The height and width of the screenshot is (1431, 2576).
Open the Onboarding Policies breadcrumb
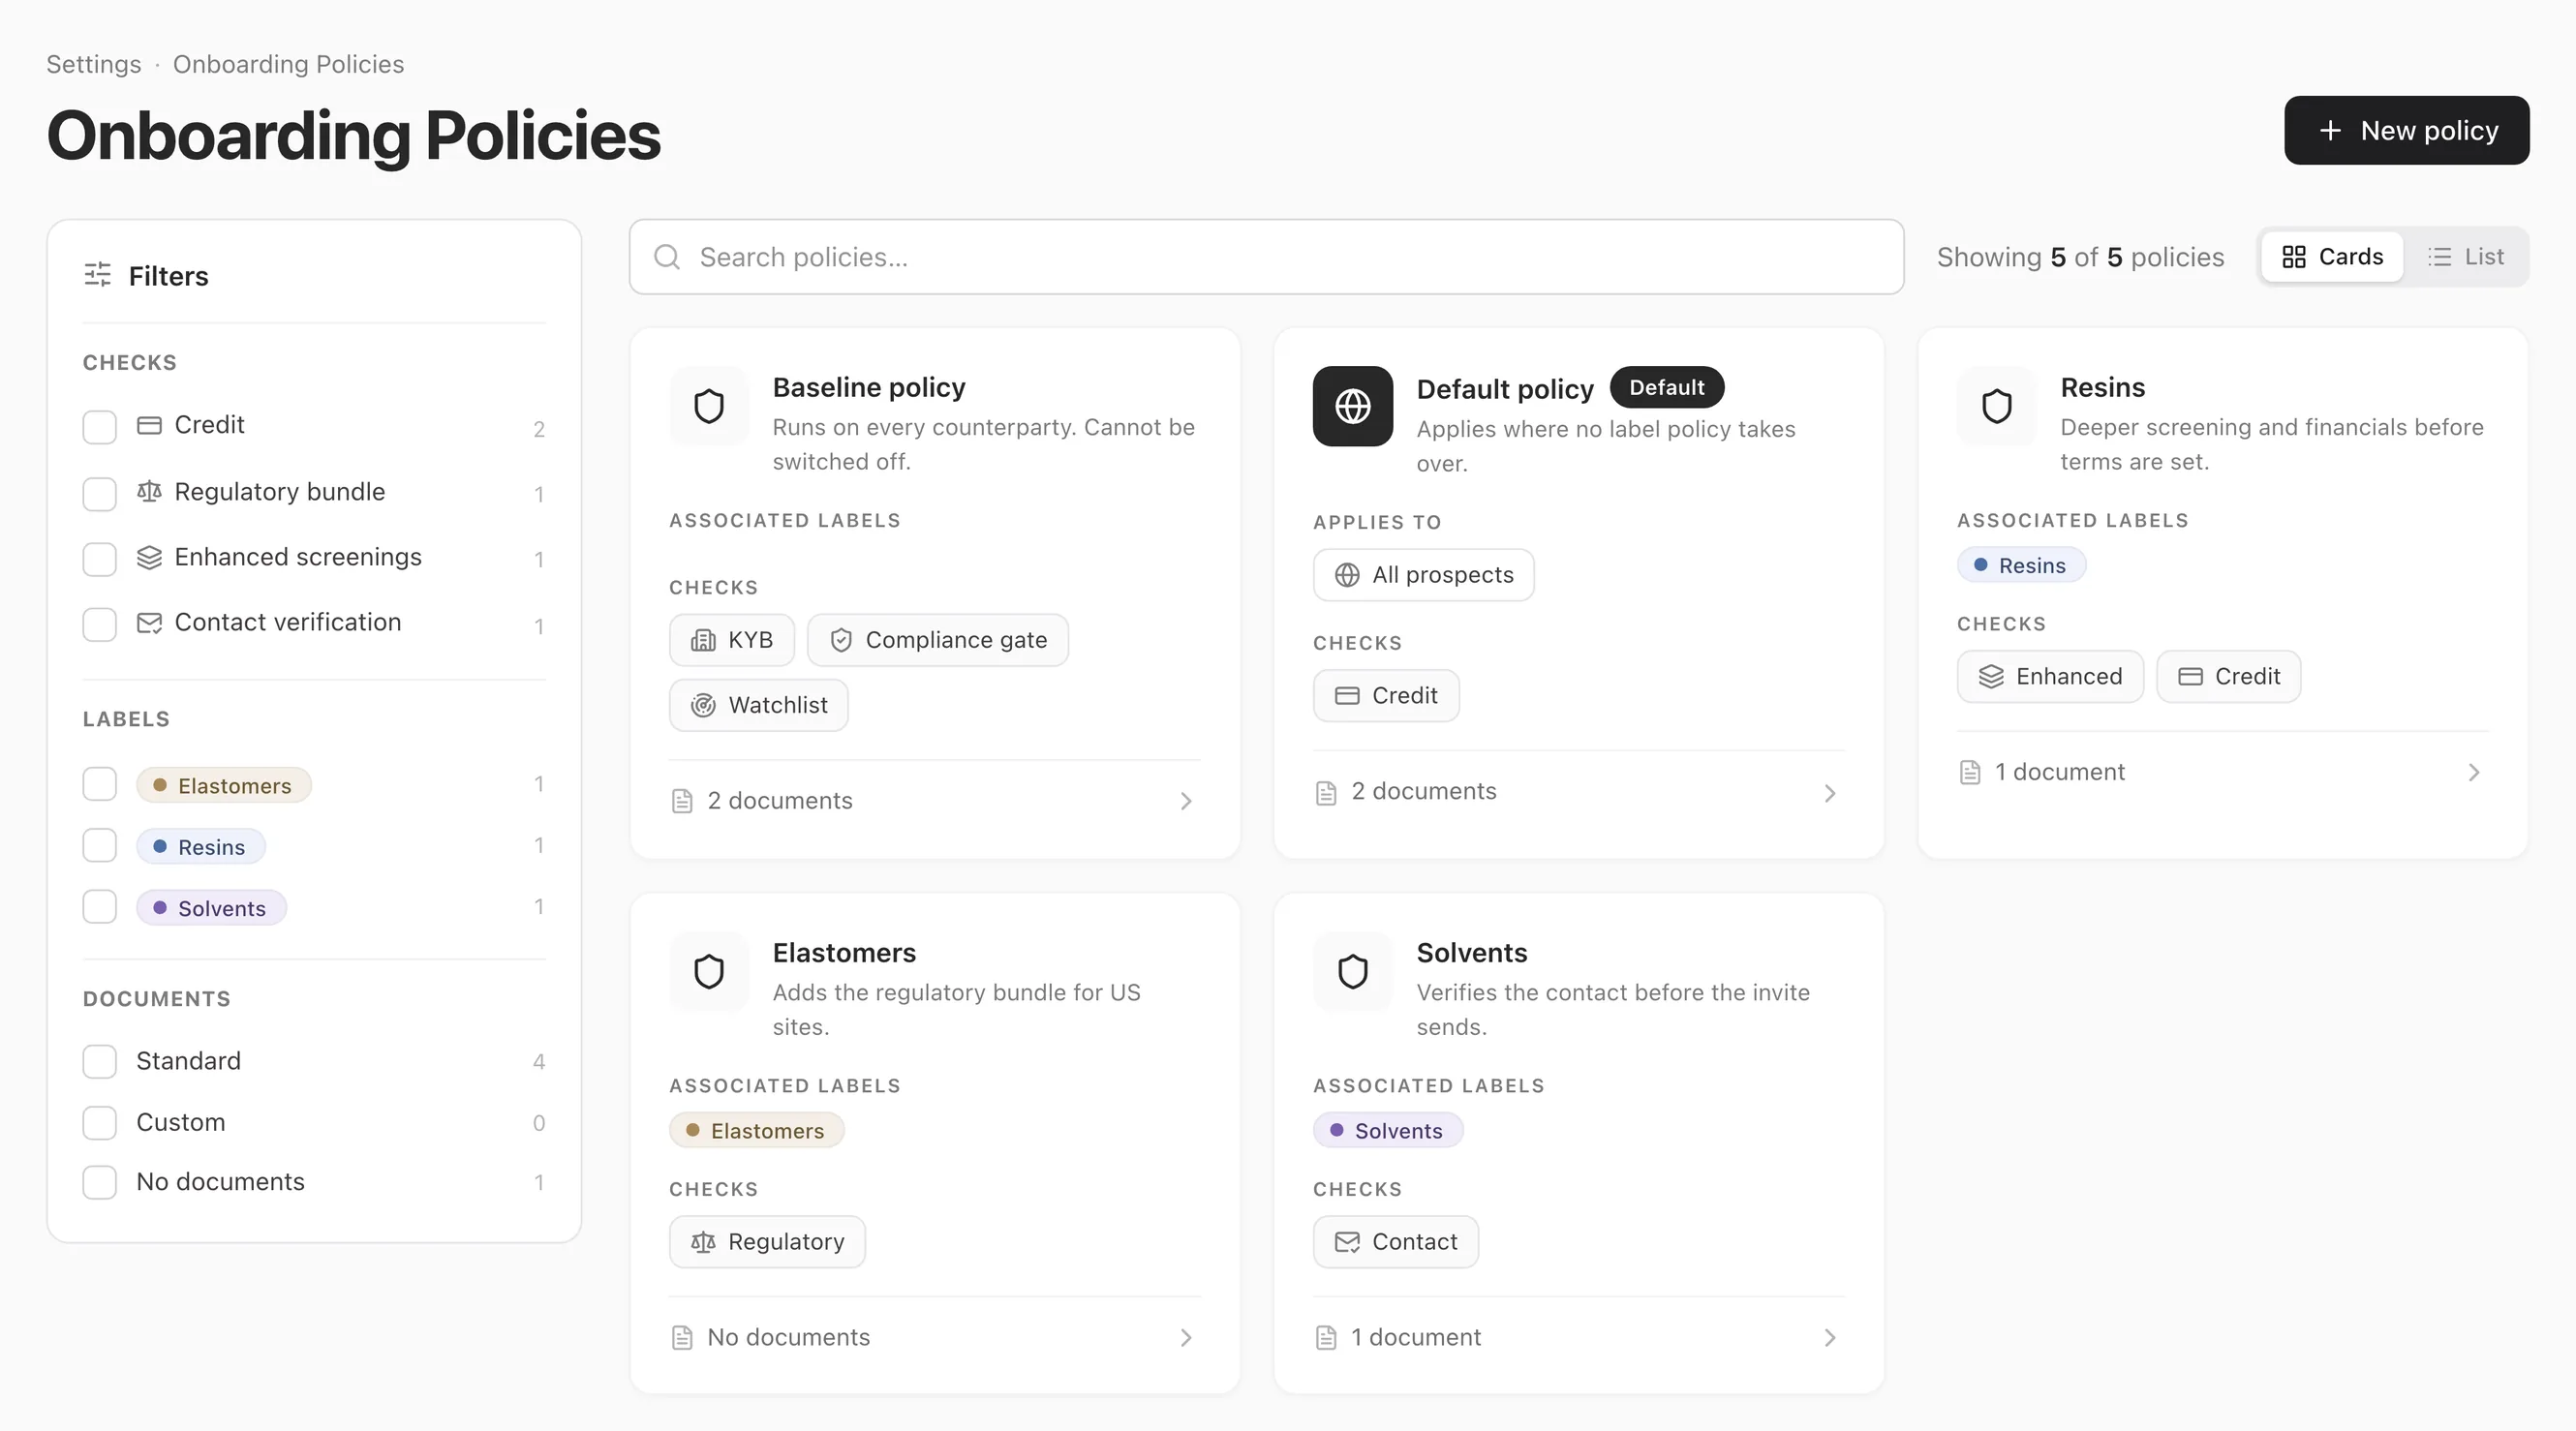[x=288, y=64]
